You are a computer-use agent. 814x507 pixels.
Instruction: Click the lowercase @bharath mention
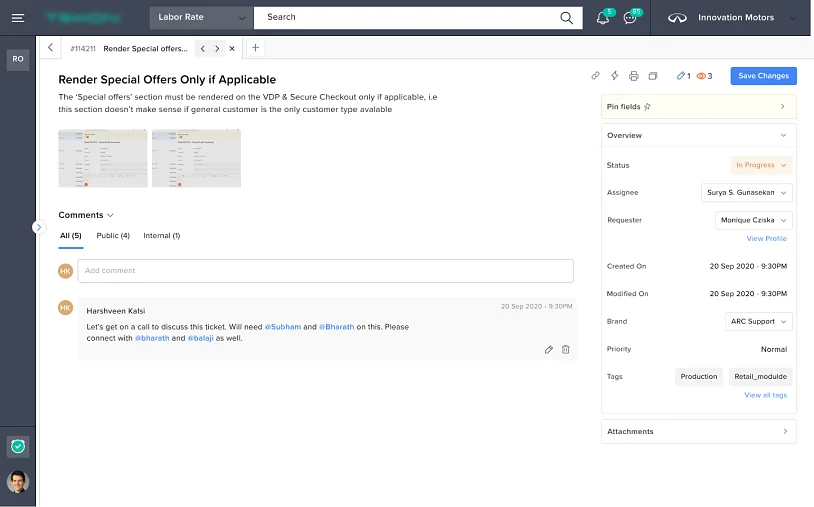point(152,338)
